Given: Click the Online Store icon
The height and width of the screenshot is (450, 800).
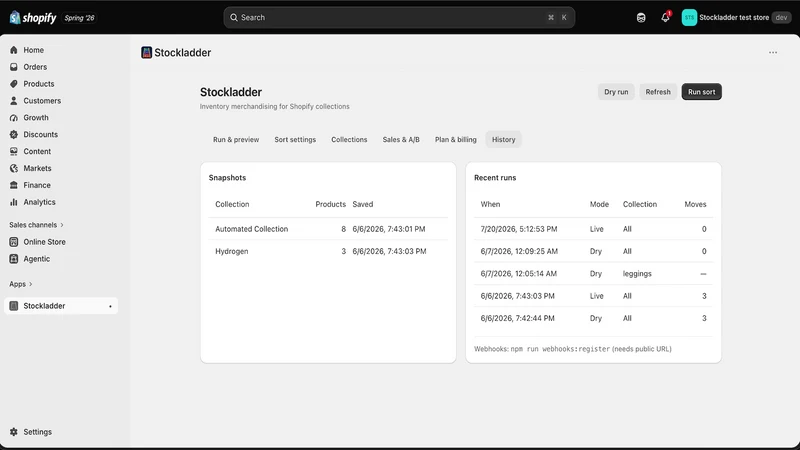Looking at the screenshot, I should point(14,242).
